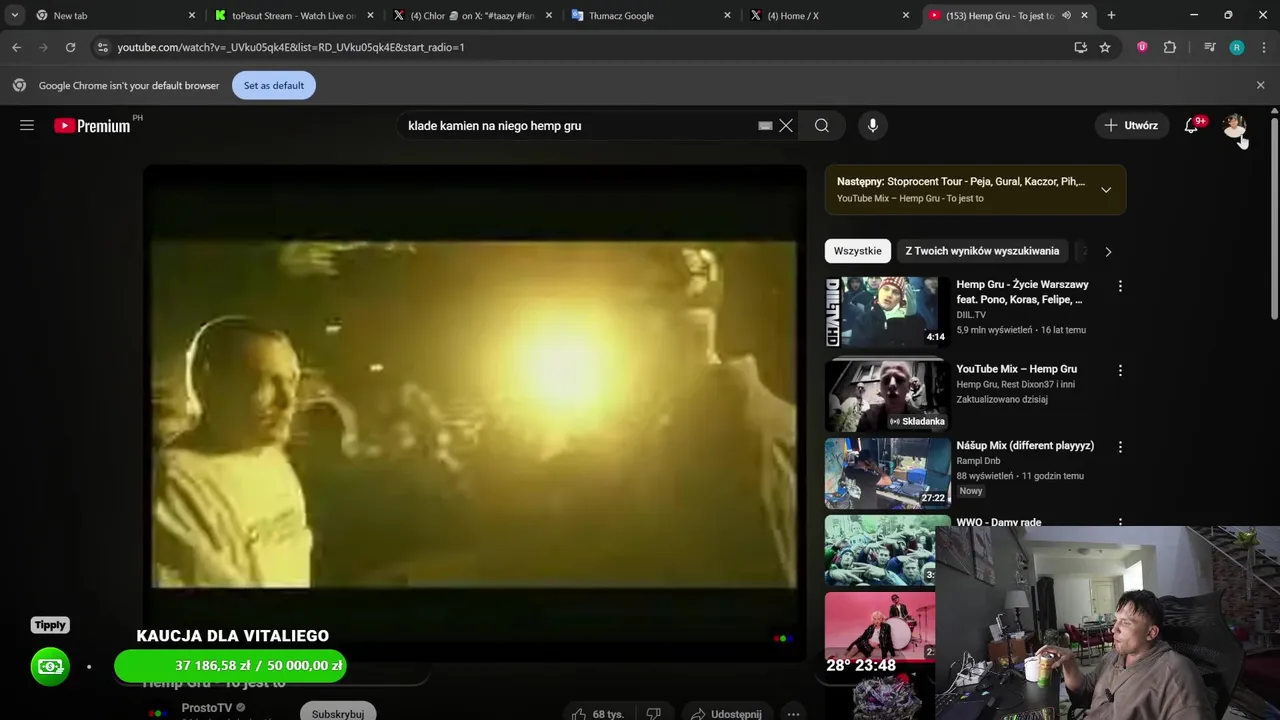Screen dimensions: 1280x720
Task: Open Nášup Mix (different playyyz) thumbnail
Action: (x=888, y=472)
